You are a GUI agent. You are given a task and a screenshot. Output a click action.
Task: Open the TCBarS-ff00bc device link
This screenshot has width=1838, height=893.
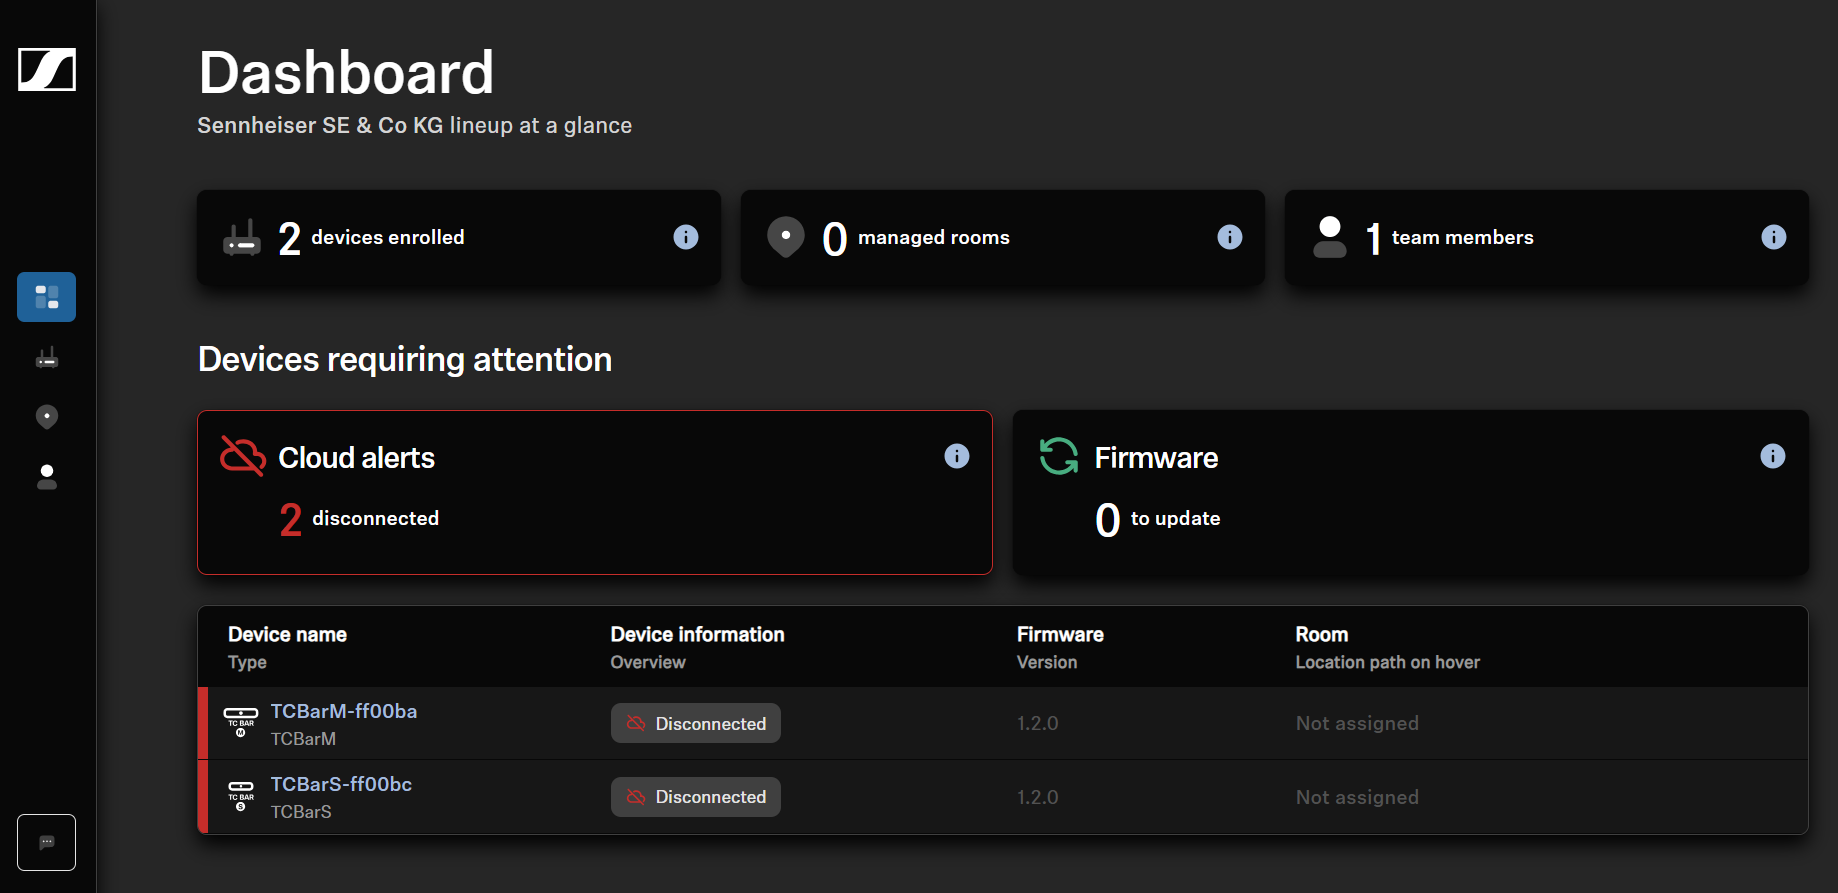coord(341,784)
